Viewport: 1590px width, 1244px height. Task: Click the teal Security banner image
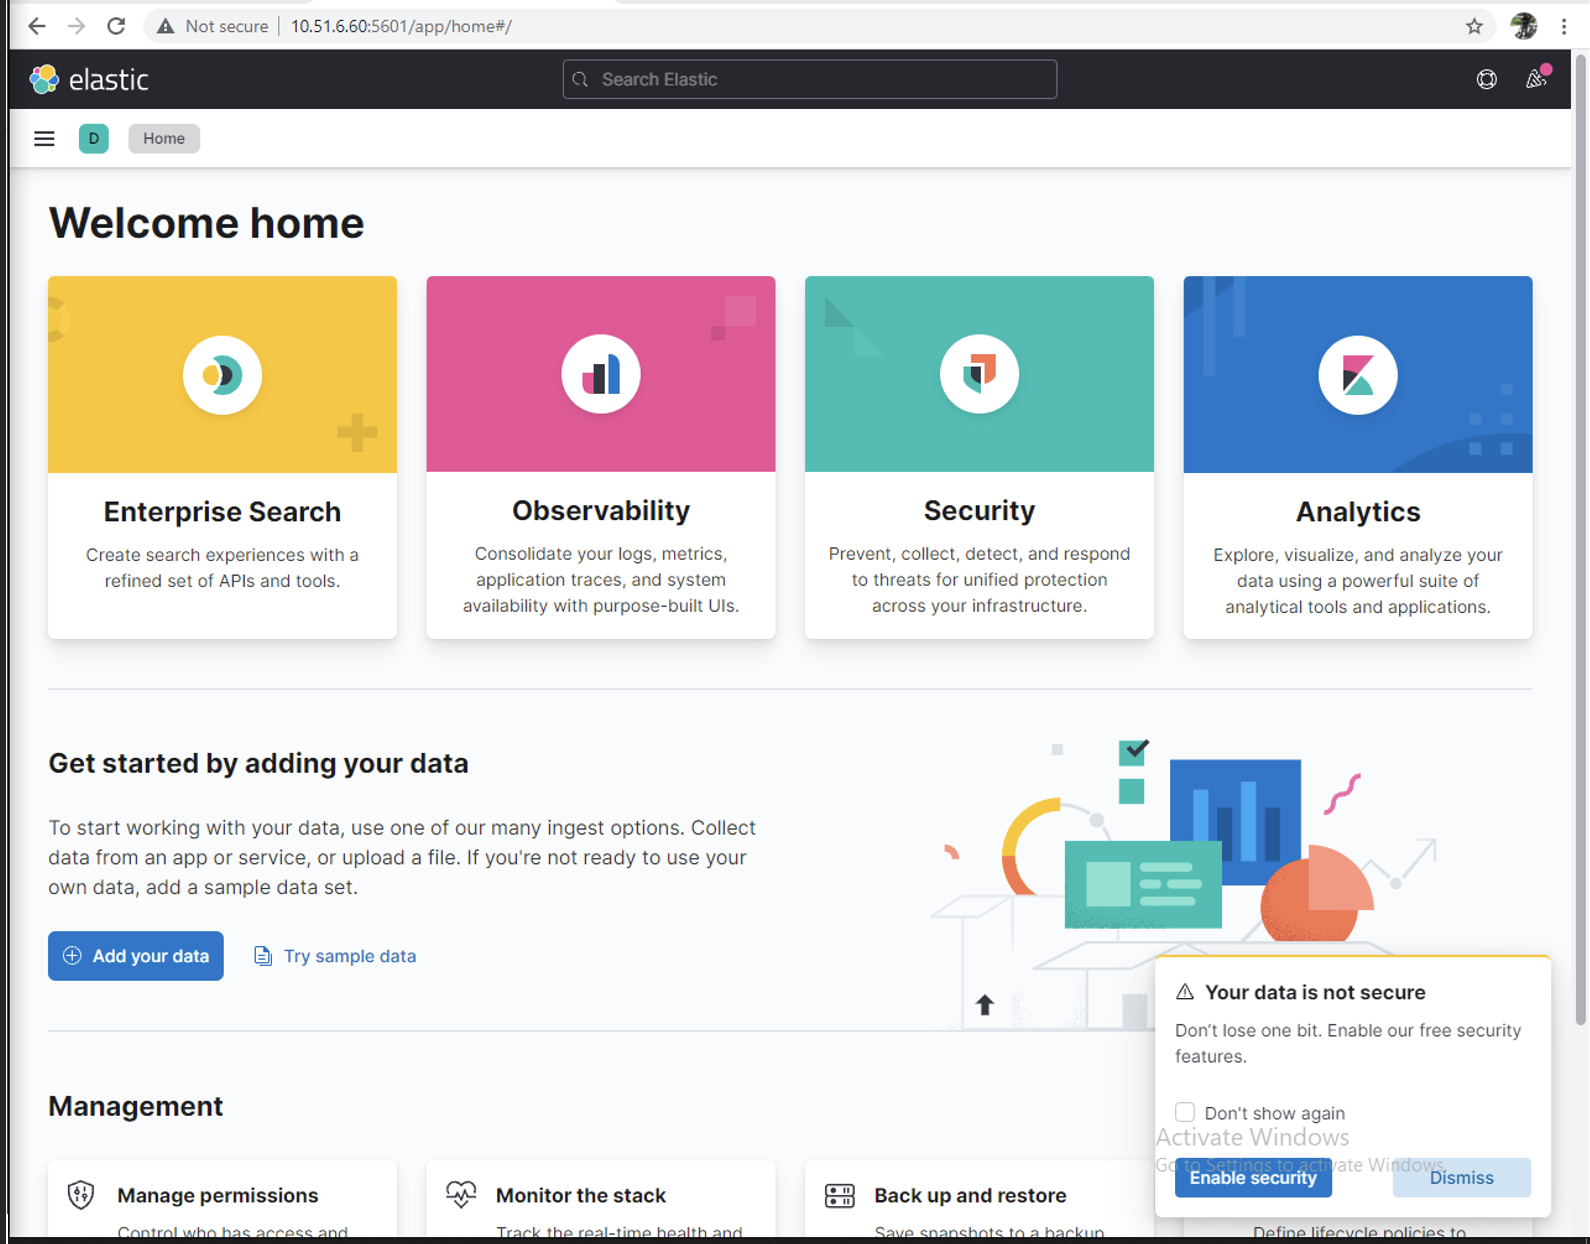pyautogui.click(x=979, y=374)
